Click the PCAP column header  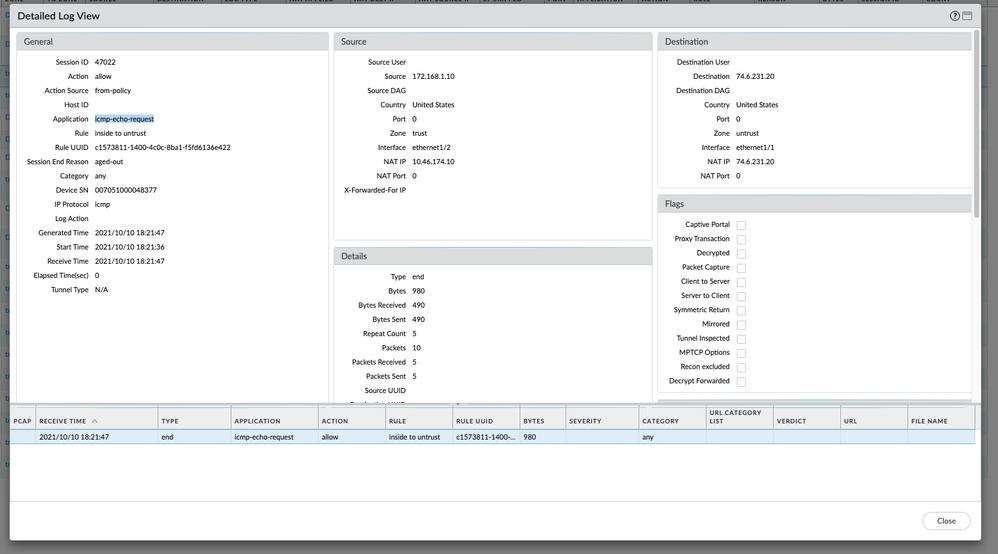click(x=22, y=421)
